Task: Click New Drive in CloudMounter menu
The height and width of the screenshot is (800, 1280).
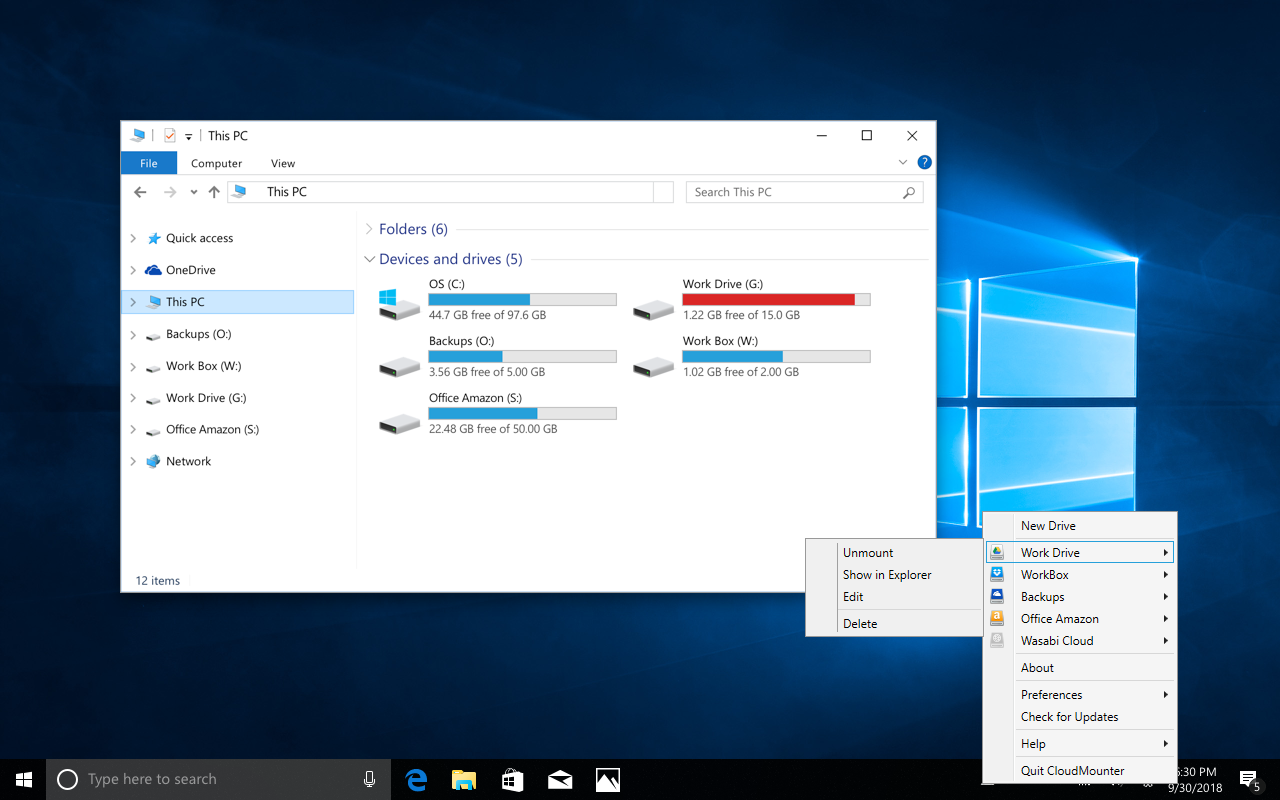Action: click(x=1048, y=526)
